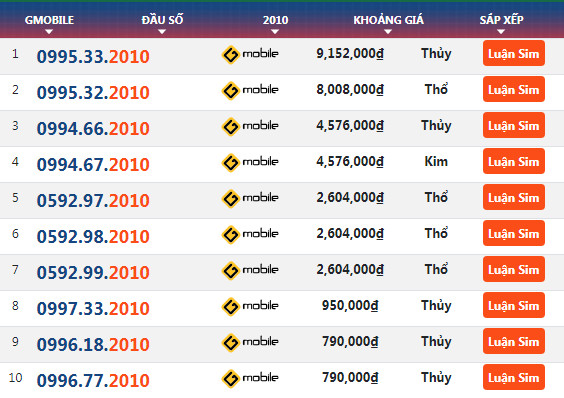Click Gmobile logo for 0994.67.2010

[250, 163]
